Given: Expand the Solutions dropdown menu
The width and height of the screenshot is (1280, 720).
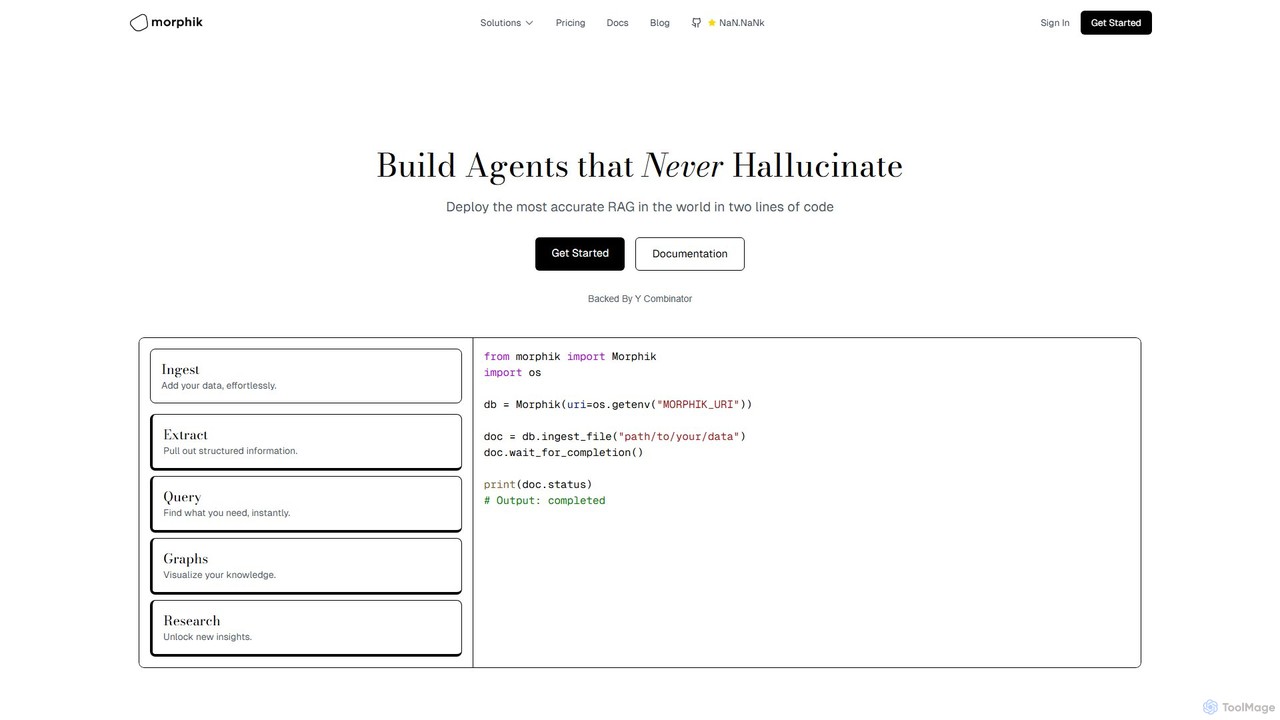Looking at the screenshot, I should pyautogui.click(x=506, y=23).
